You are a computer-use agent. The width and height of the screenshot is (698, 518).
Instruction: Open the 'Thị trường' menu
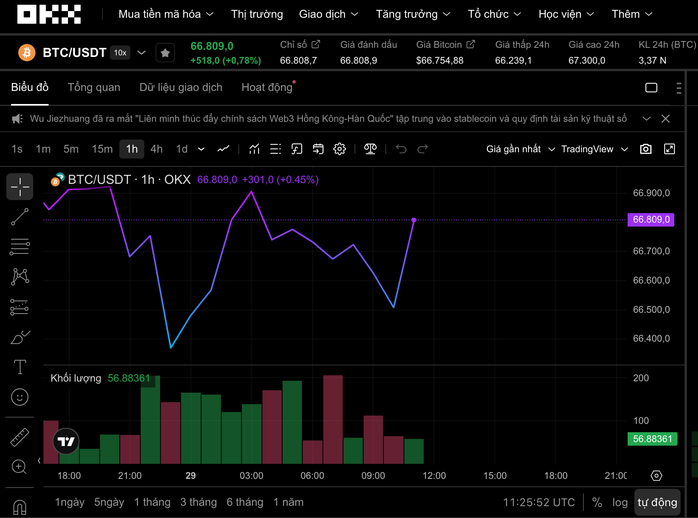(258, 15)
